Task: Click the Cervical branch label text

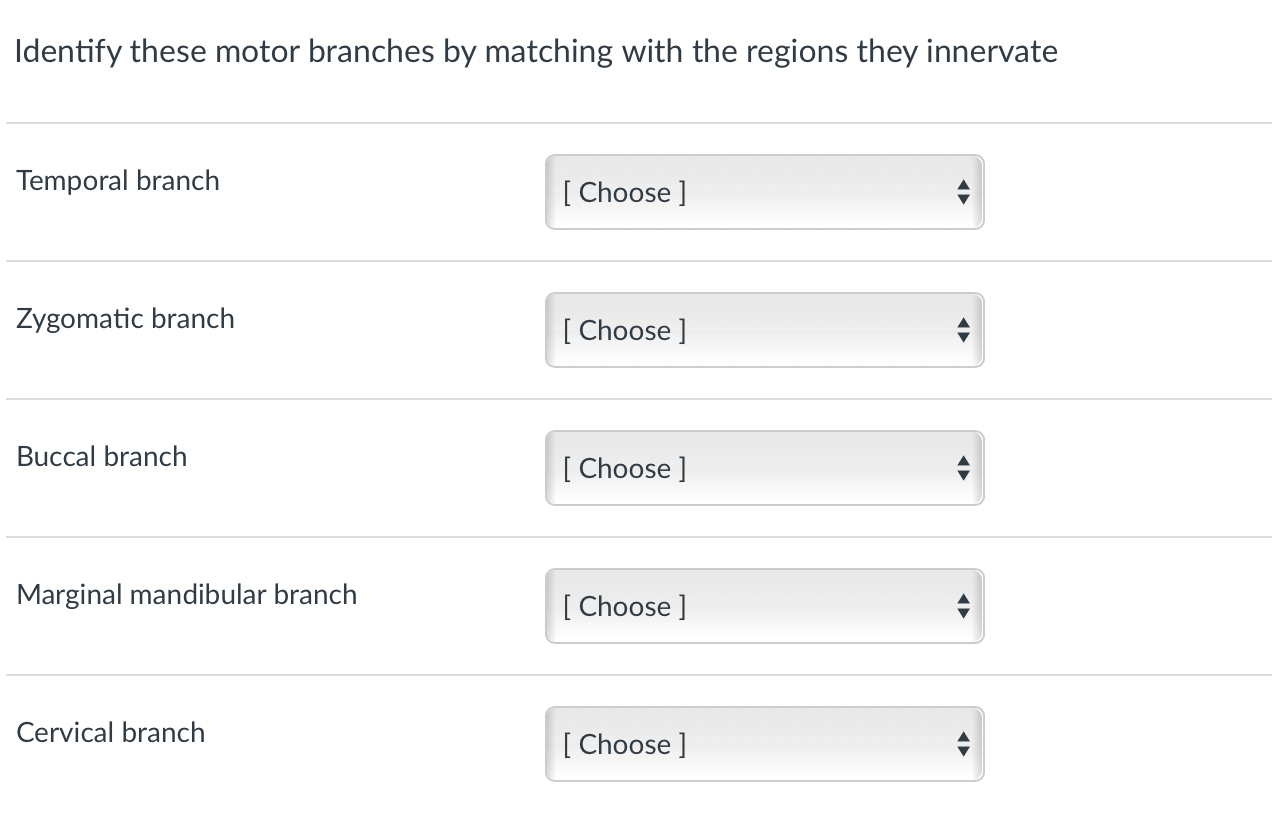Action: pos(111,733)
